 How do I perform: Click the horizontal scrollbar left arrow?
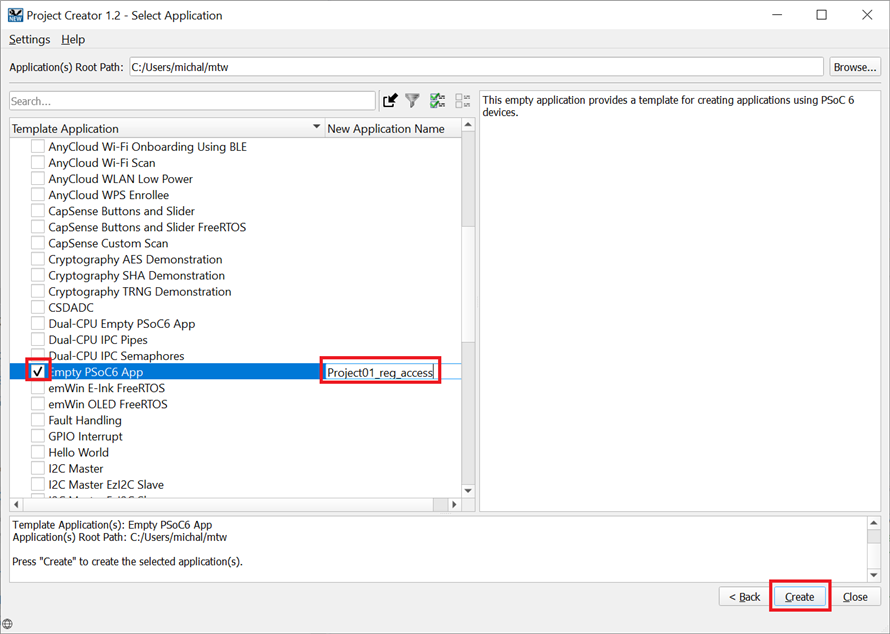[16, 505]
